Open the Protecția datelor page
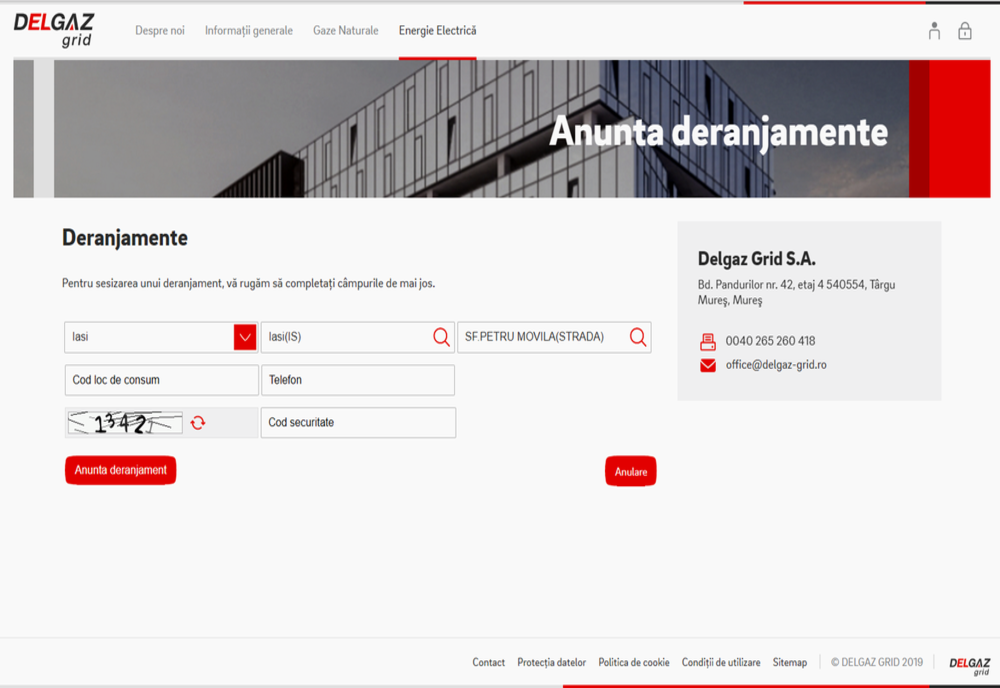This screenshot has height=688, width=1000. click(x=551, y=662)
